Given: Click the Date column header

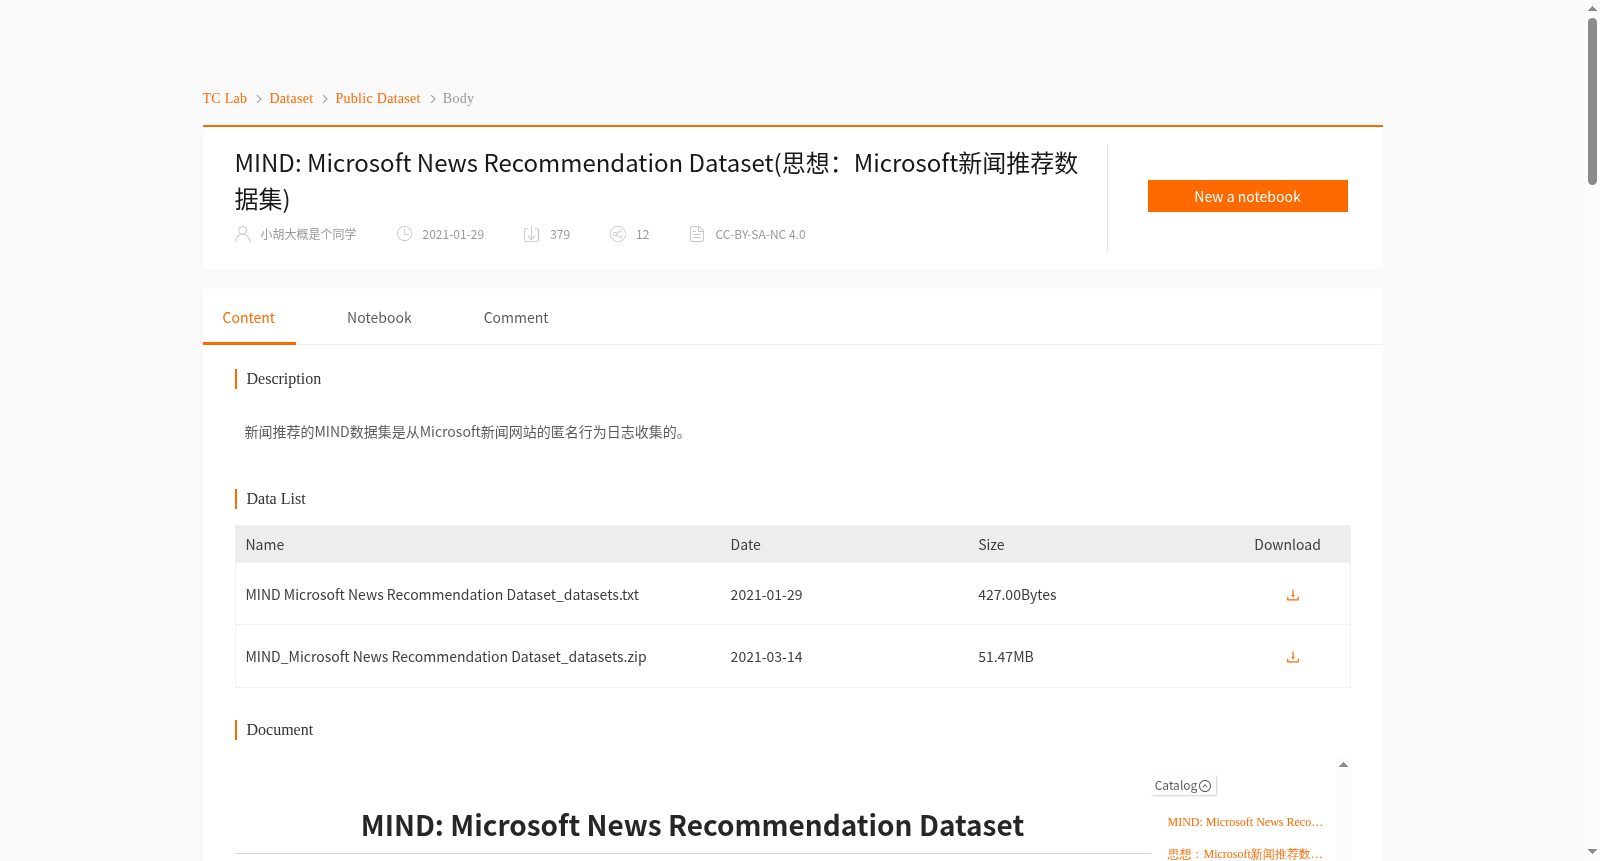Looking at the screenshot, I should [745, 545].
